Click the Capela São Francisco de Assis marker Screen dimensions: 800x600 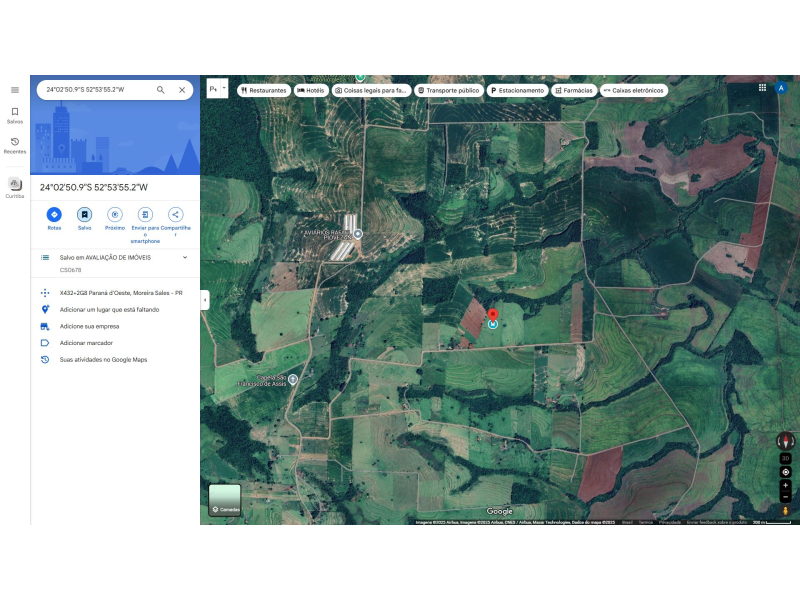293,379
